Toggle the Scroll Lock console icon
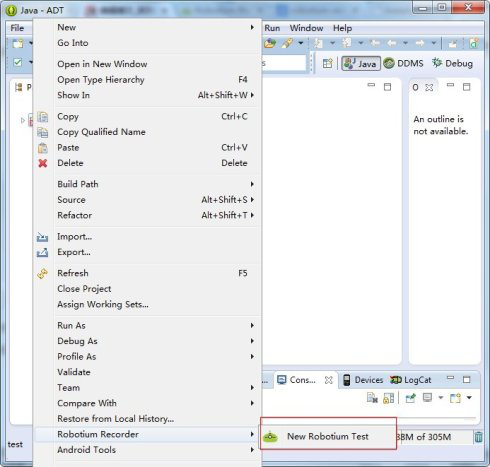The height and width of the screenshot is (467, 490). [389, 398]
